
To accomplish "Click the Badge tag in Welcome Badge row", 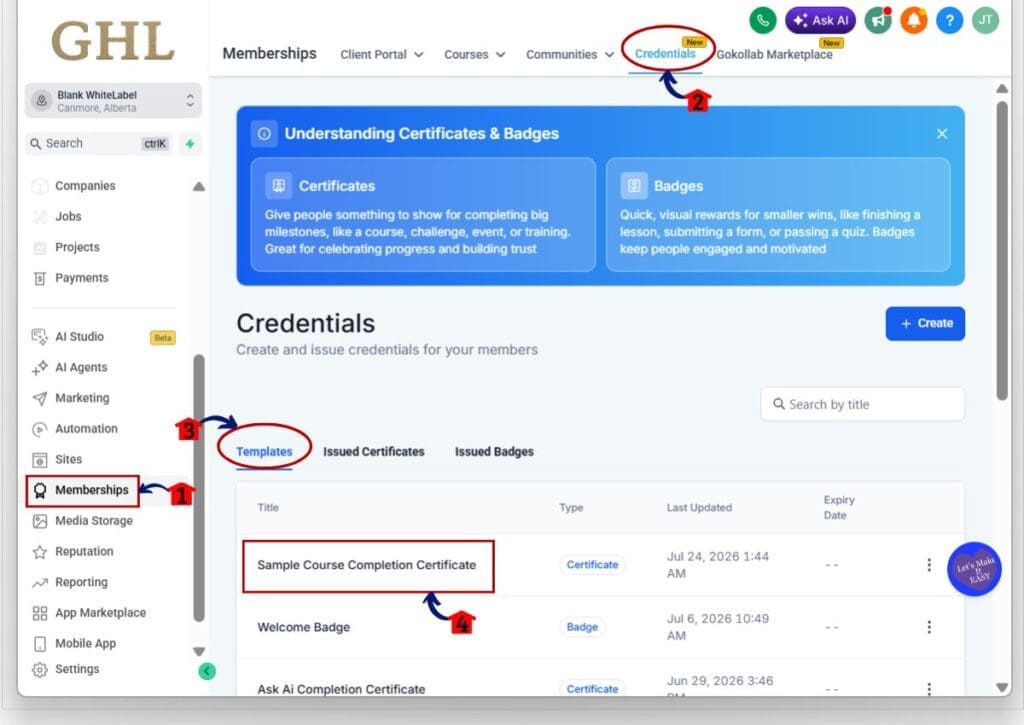I will 582,627.
